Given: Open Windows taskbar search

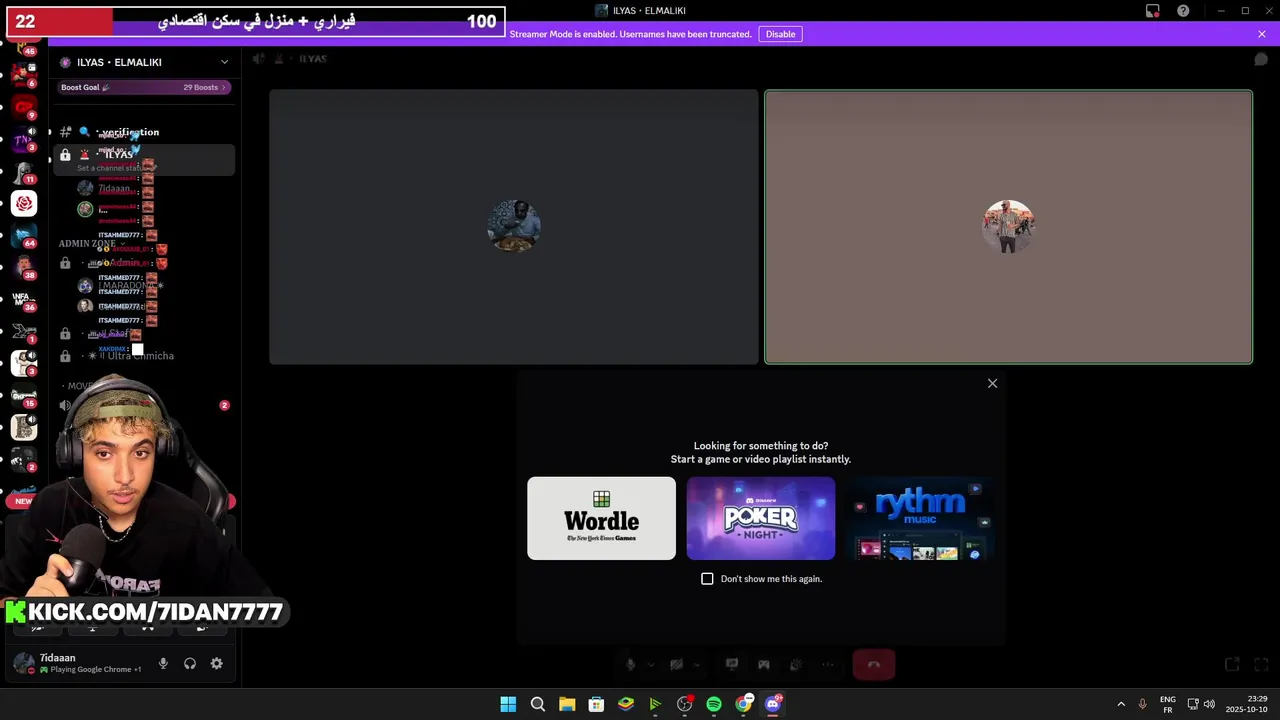Looking at the screenshot, I should pyautogui.click(x=537, y=704).
